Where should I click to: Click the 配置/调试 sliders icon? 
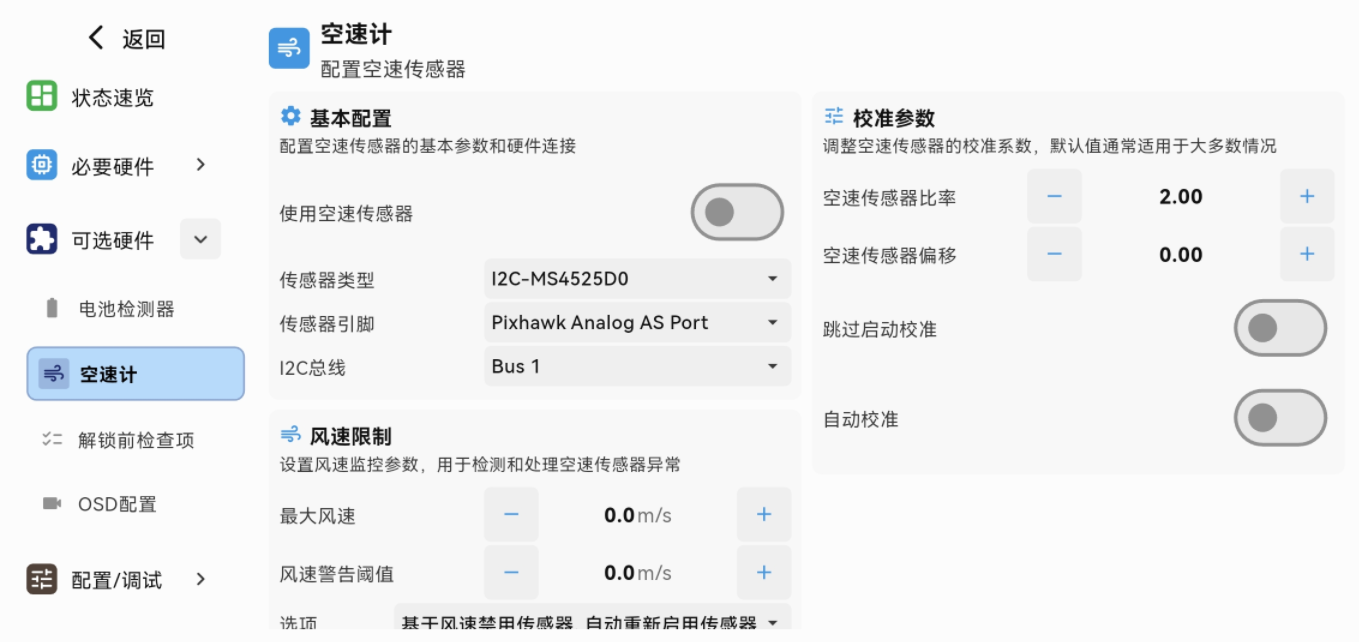[42, 579]
